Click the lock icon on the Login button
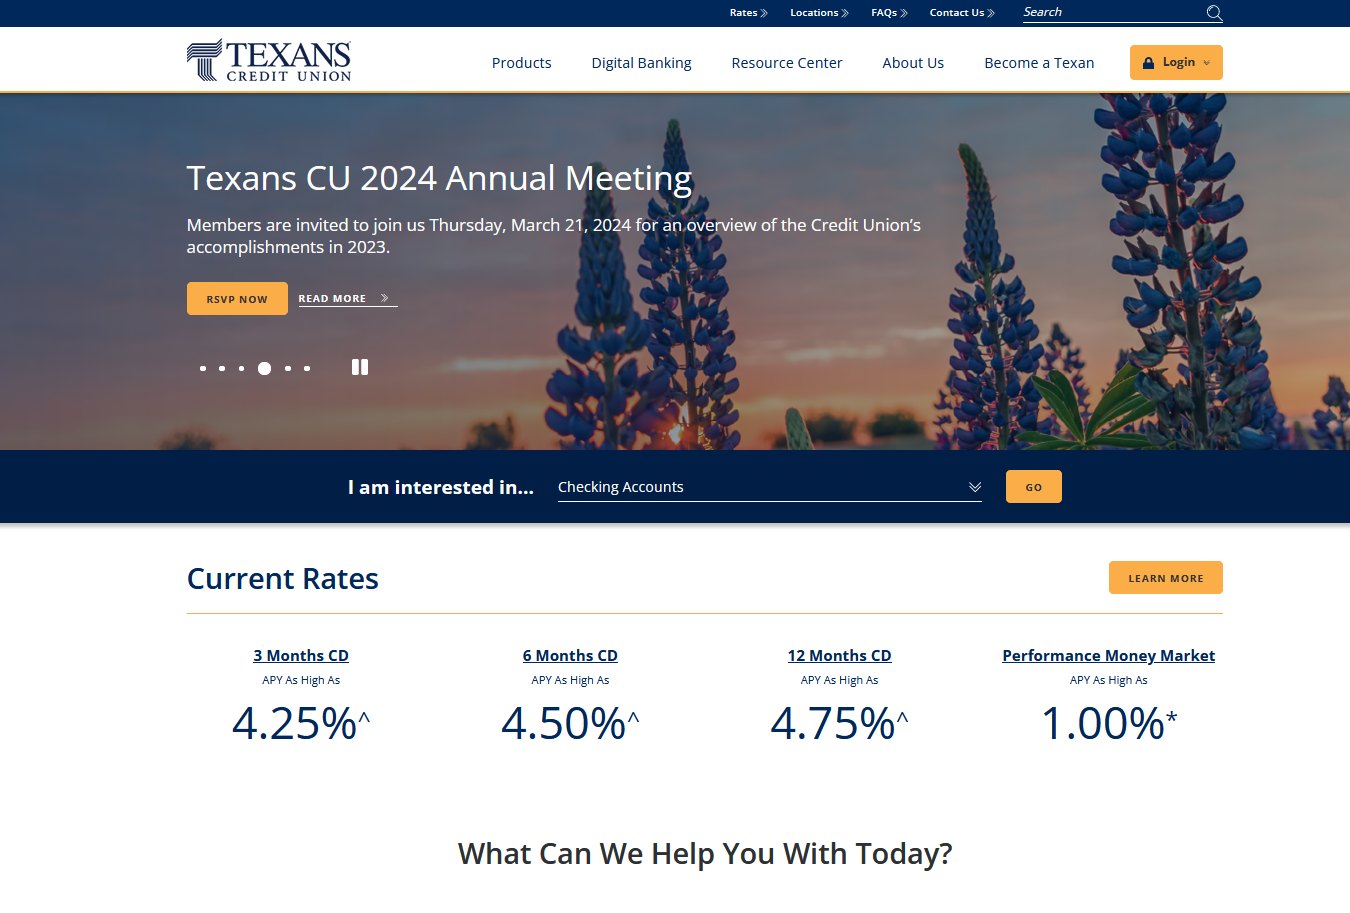 [1148, 62]
